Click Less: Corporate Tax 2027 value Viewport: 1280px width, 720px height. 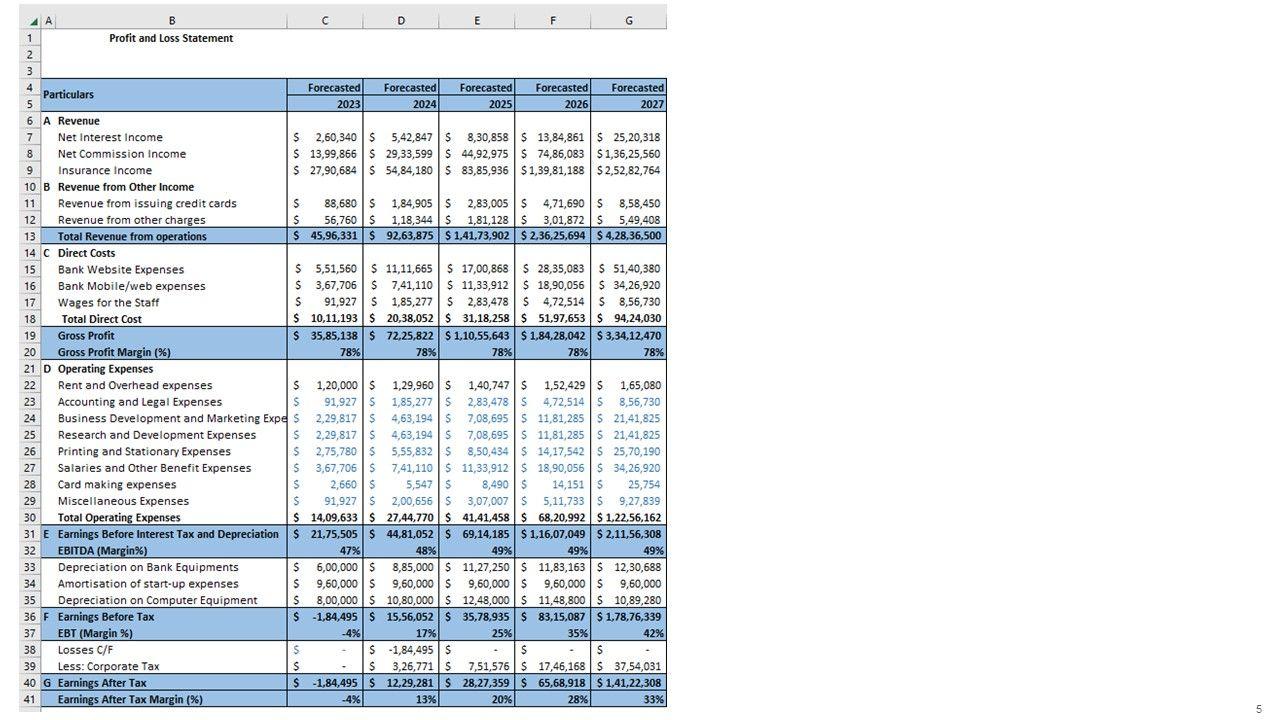click(x=629, y=667)
